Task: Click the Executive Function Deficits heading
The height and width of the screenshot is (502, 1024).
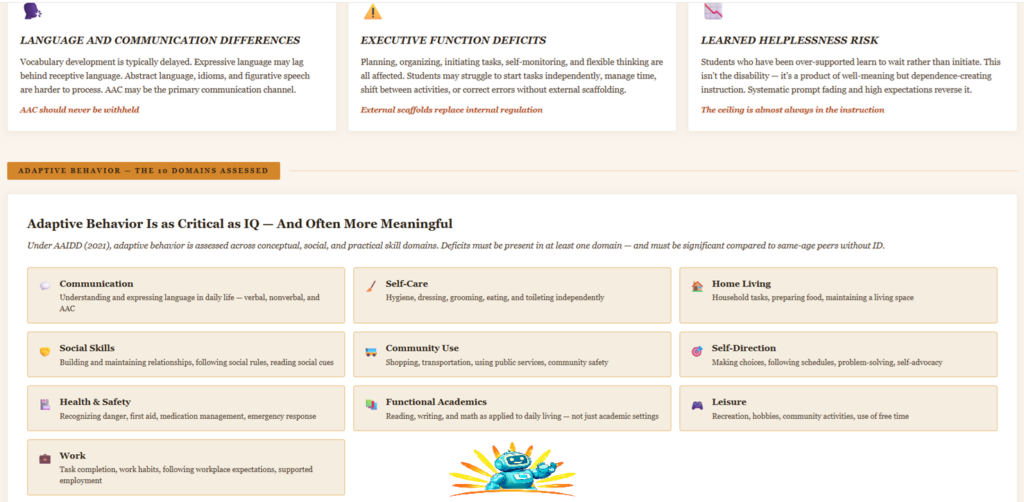Action: coord(453,40)
